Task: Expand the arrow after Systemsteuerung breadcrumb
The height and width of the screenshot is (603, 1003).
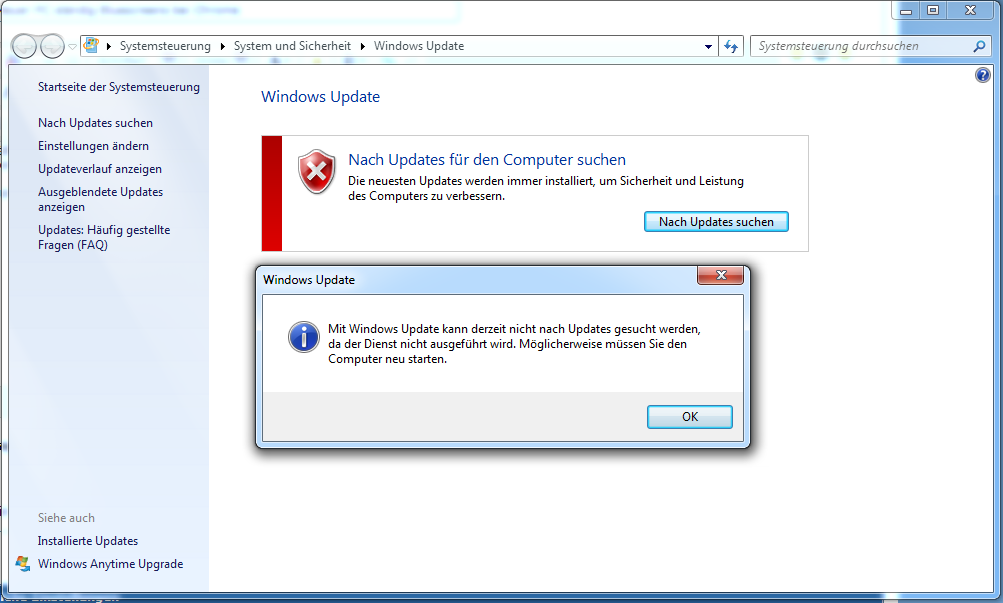Action: tap(223, 46)
